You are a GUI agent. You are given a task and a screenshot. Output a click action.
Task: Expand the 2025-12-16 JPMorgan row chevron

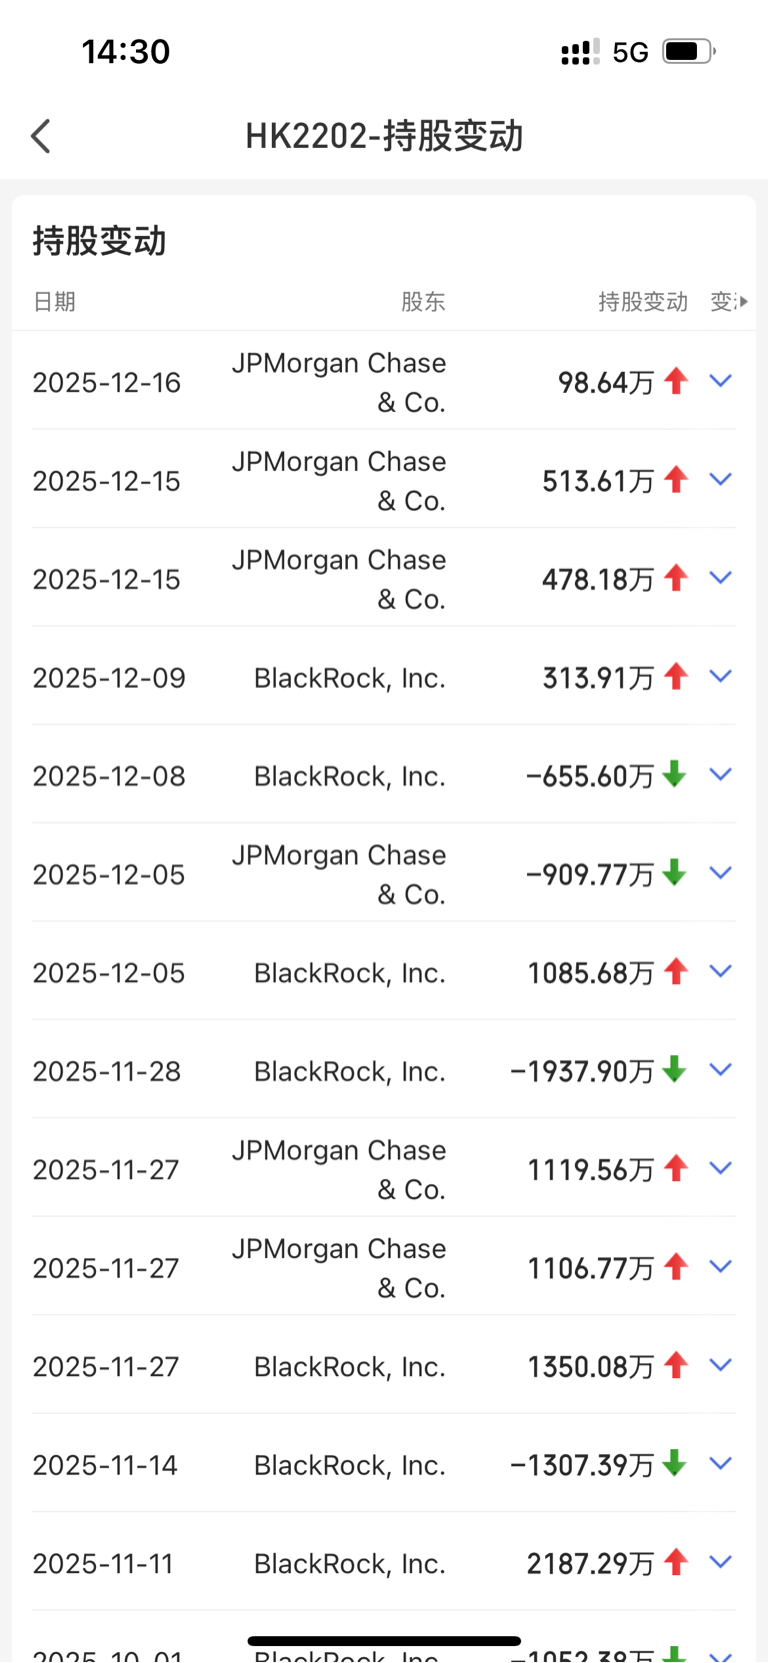tap(720, 381)
